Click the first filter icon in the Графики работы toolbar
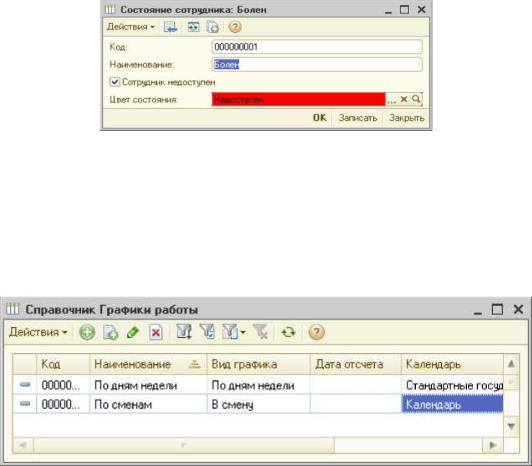Image resolution: width=532 pixels, height=466 pixels. pyautogui.click(x=184, y=332)
